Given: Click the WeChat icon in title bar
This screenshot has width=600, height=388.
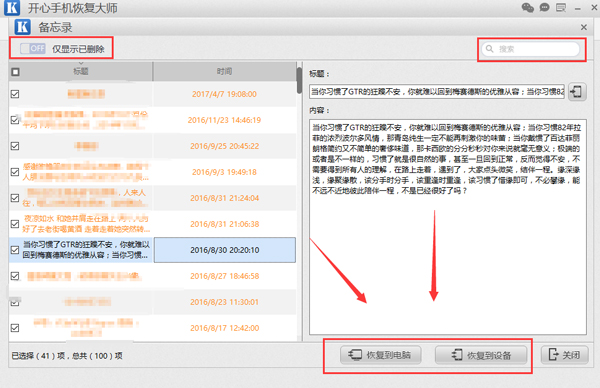Looking at the screenshot, I should [528, 7].
